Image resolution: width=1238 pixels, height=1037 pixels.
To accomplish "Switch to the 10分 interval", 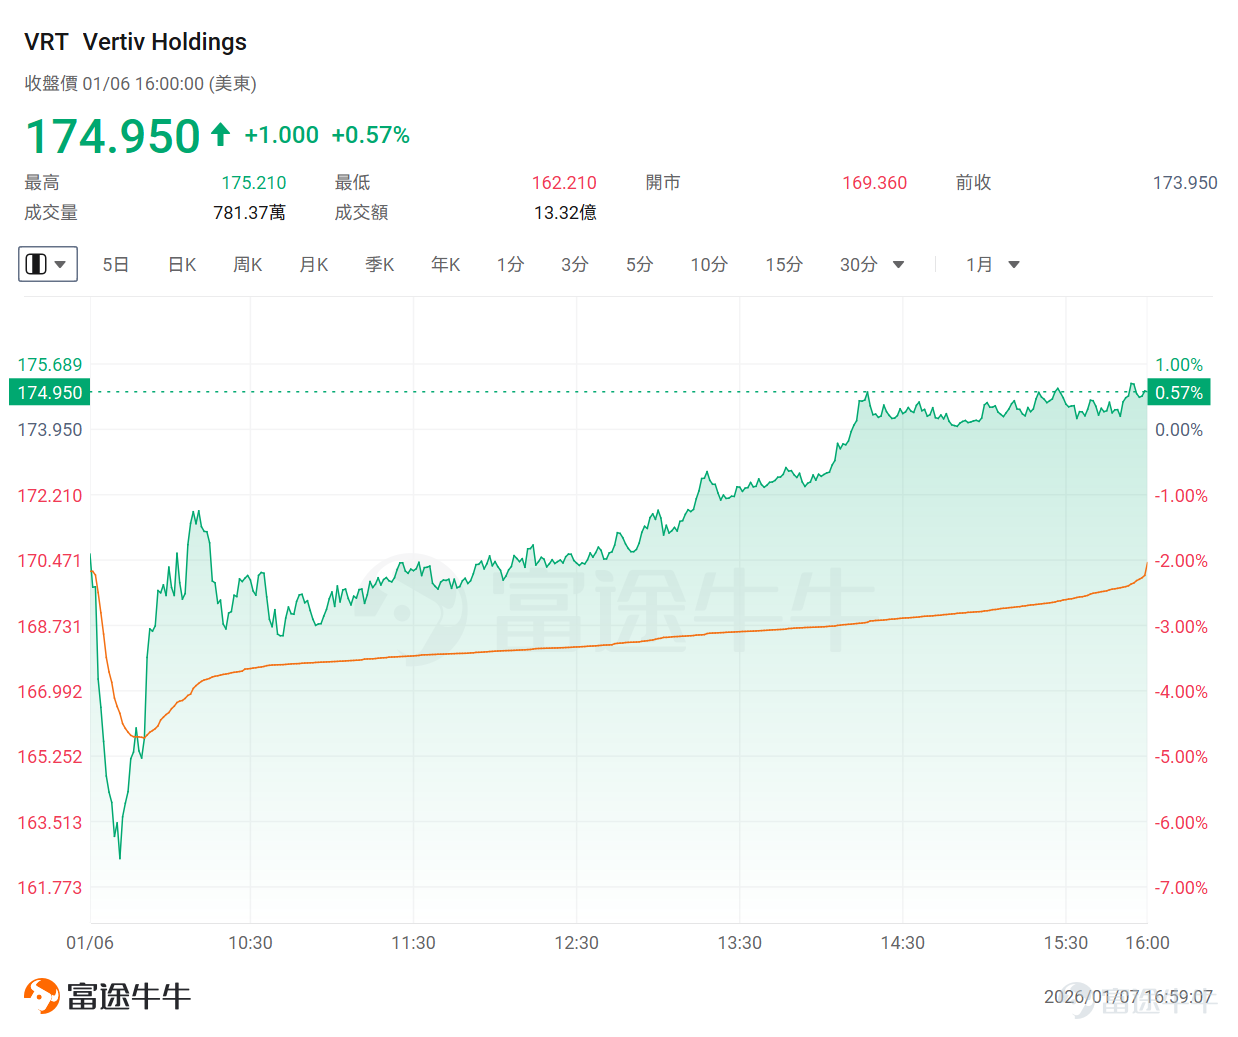I will coord(709,265).
